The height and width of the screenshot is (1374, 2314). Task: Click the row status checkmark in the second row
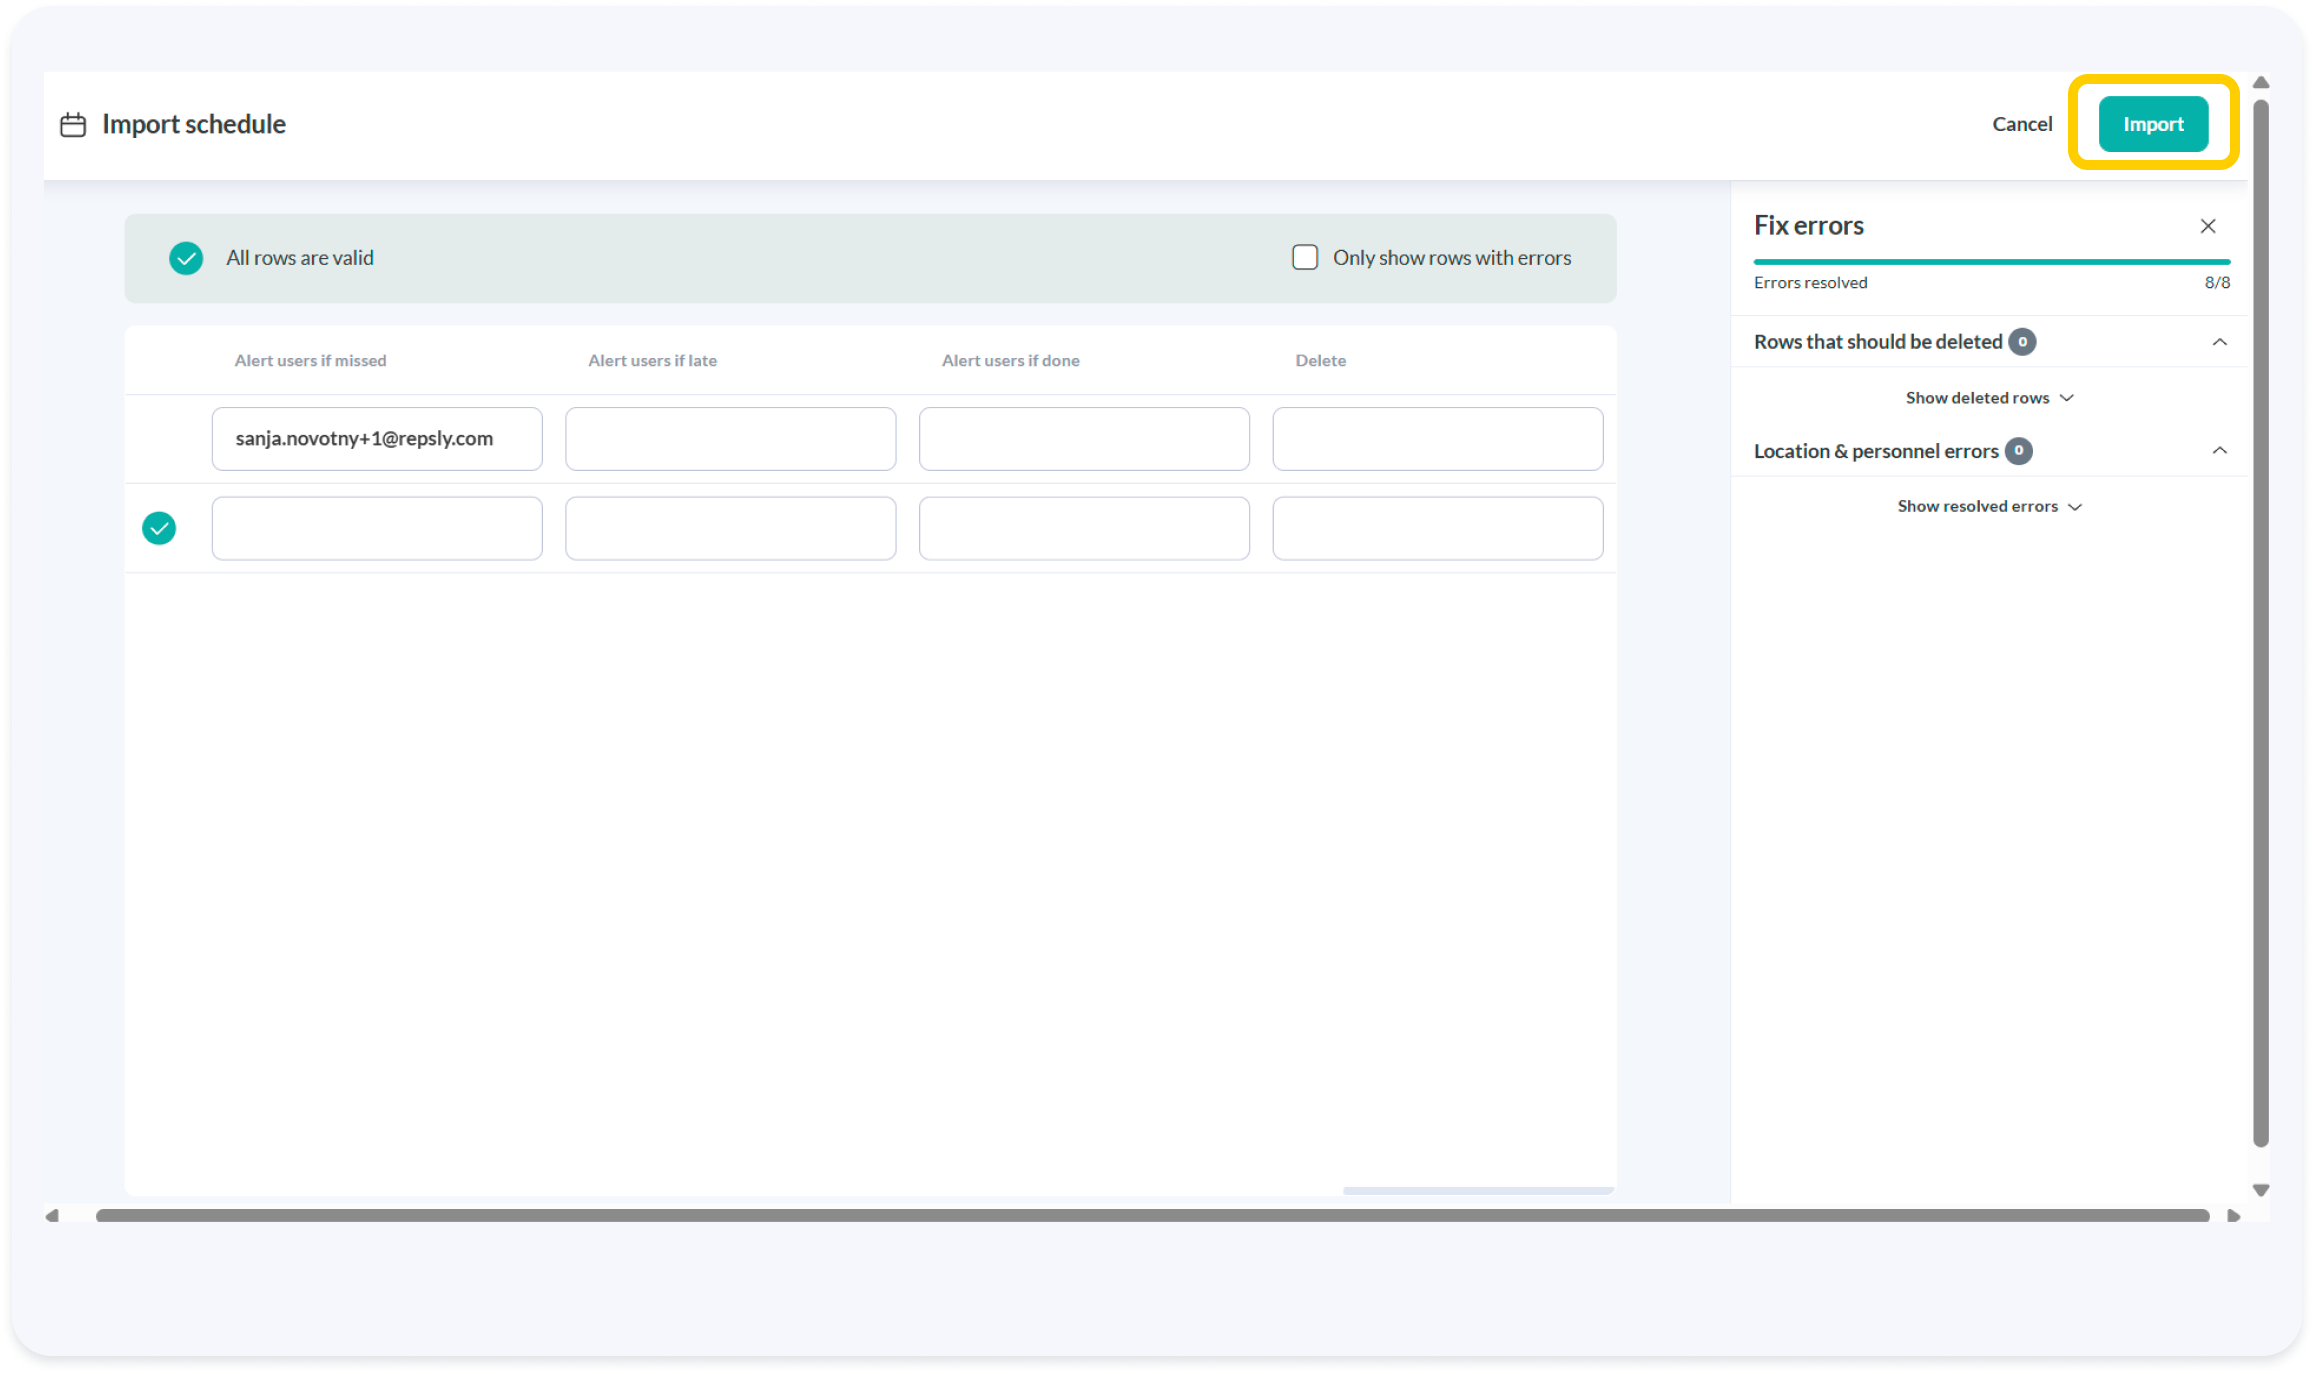[159, 528]
